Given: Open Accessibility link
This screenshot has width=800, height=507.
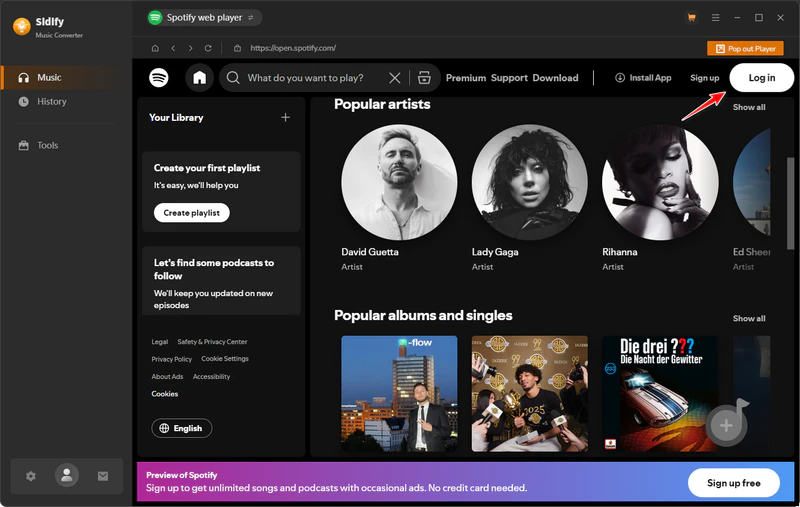Looking at the screenshot, I should [211, 376].
